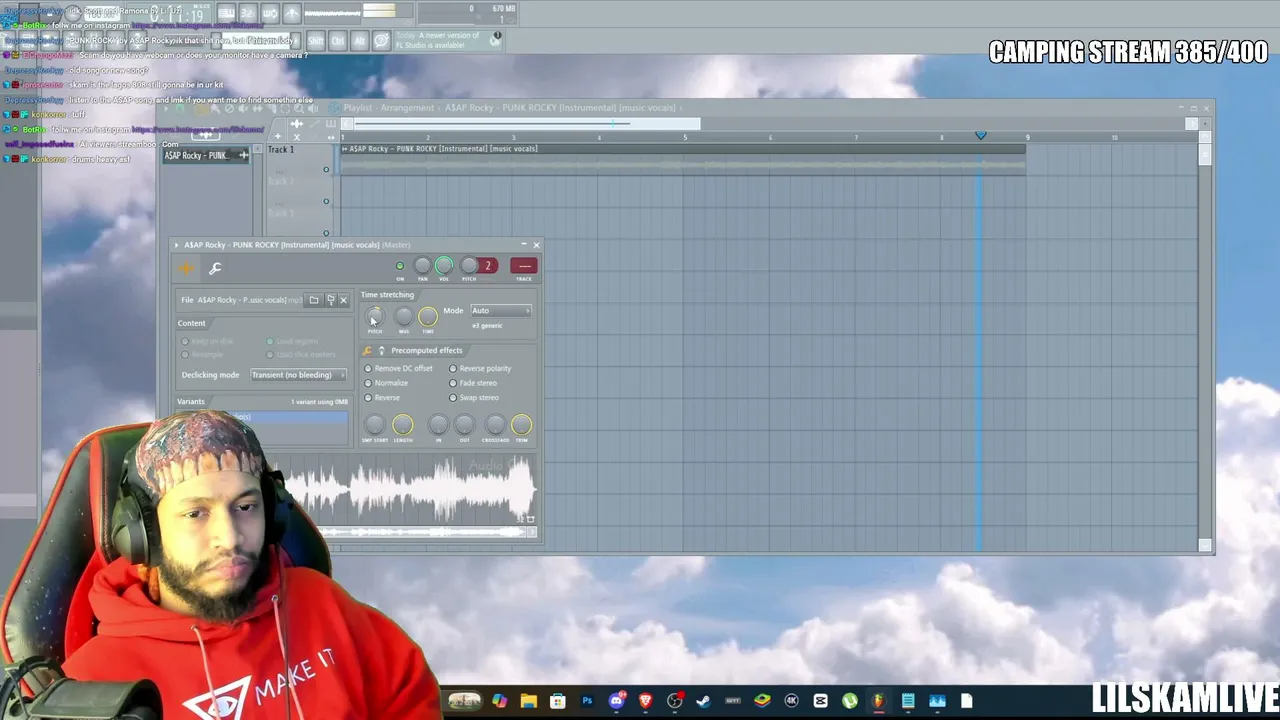1280x720 pixels.
Task: Open the time stretching Mode dropdown set to Auto
Action: (x=500, y=311)
